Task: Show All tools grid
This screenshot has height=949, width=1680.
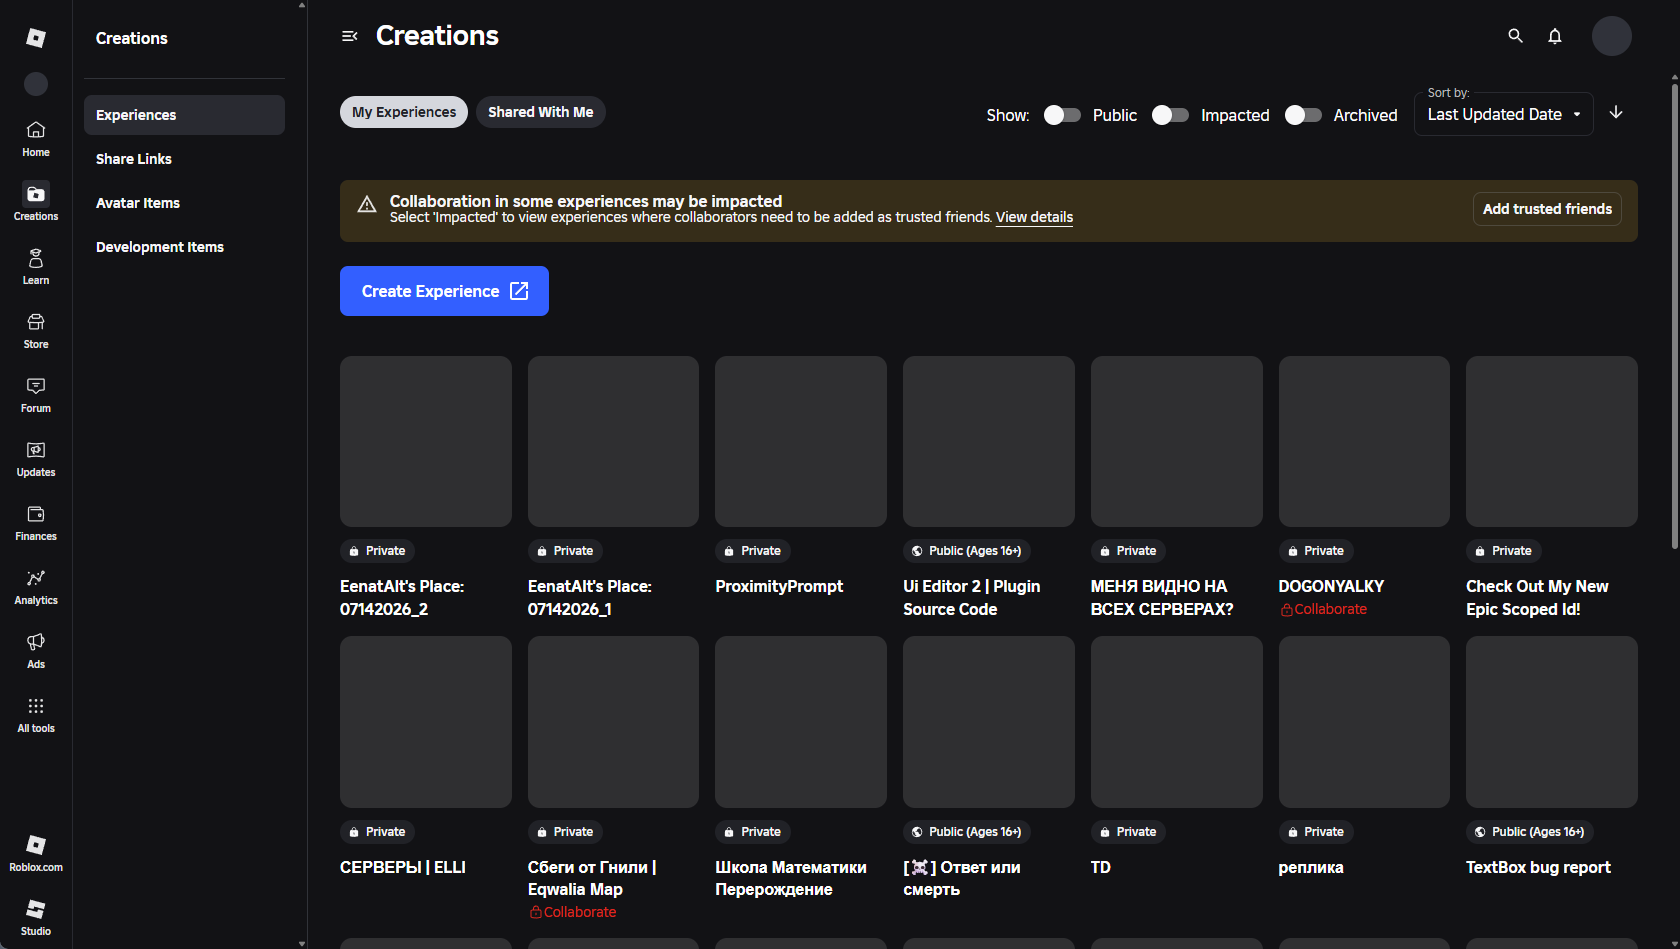Action: click(36, 715)
